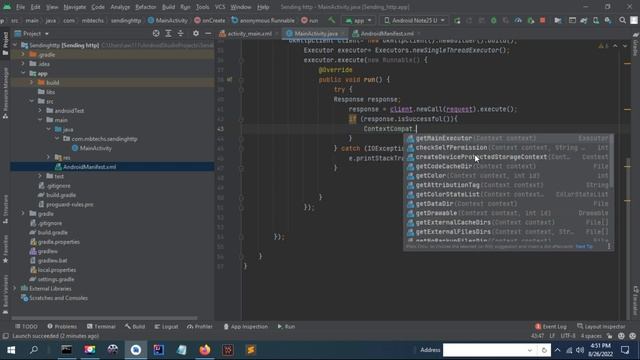Choose getExternalCacheDirs completion suggestion
This screenshot has height=360, width=640.
click(x=508, y=222)
